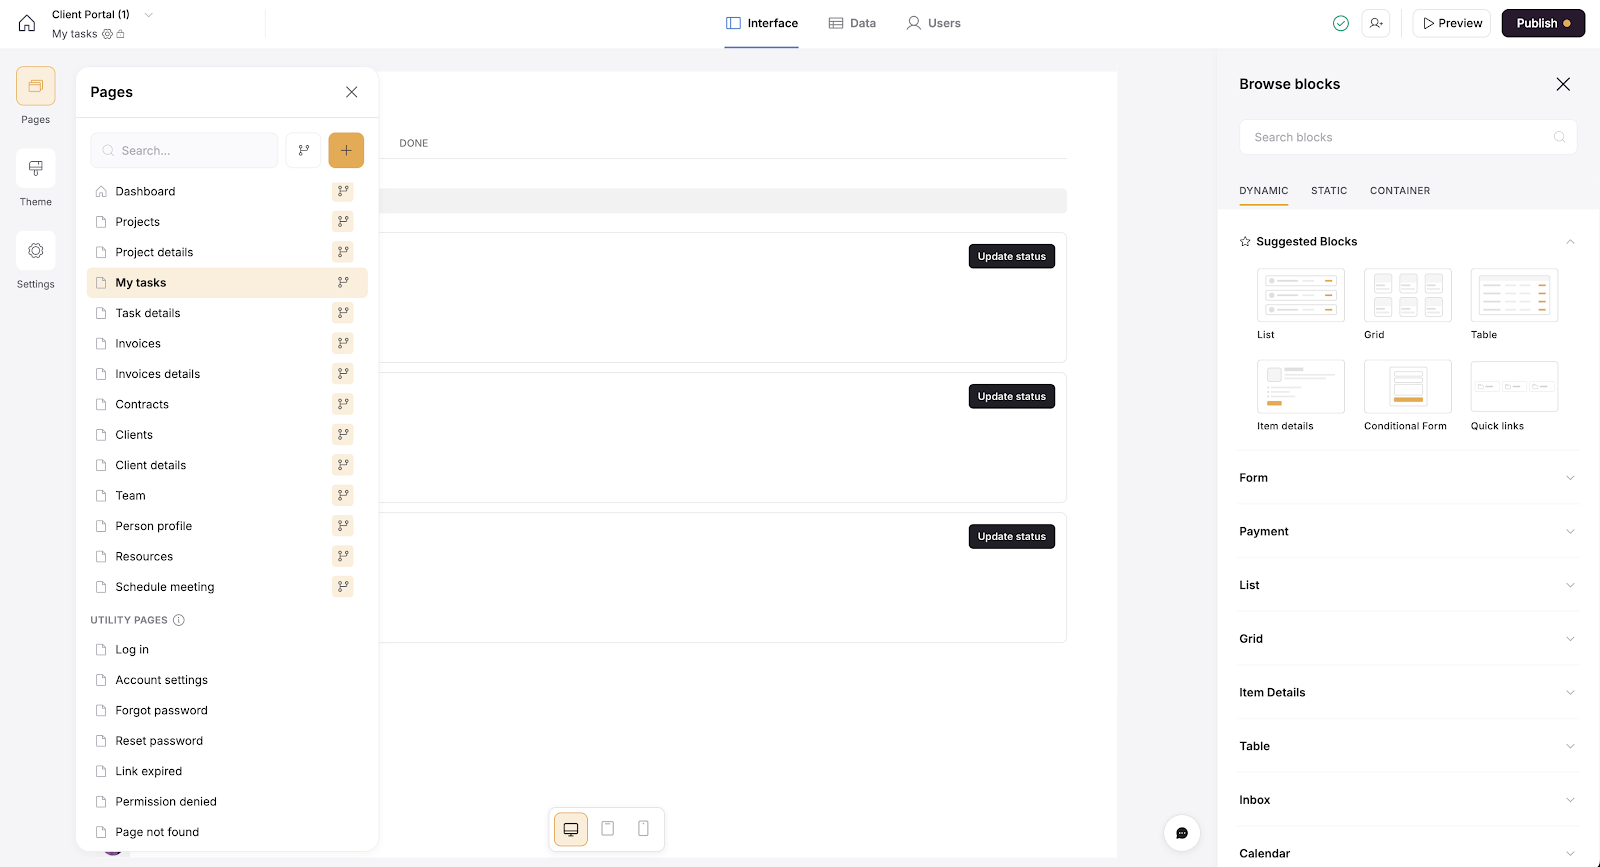The image size is (1600, 867).
Task: Click the invite user icon
Action: 1376,23
